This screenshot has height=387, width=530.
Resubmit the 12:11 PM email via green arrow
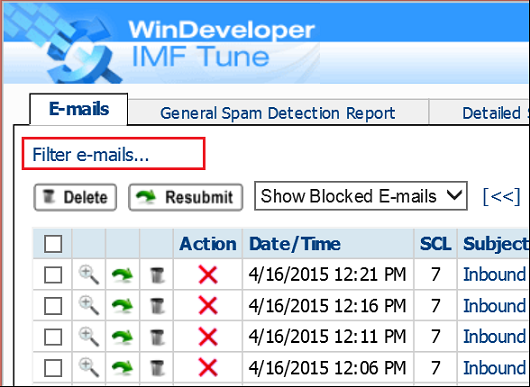(x=122, y=337)
